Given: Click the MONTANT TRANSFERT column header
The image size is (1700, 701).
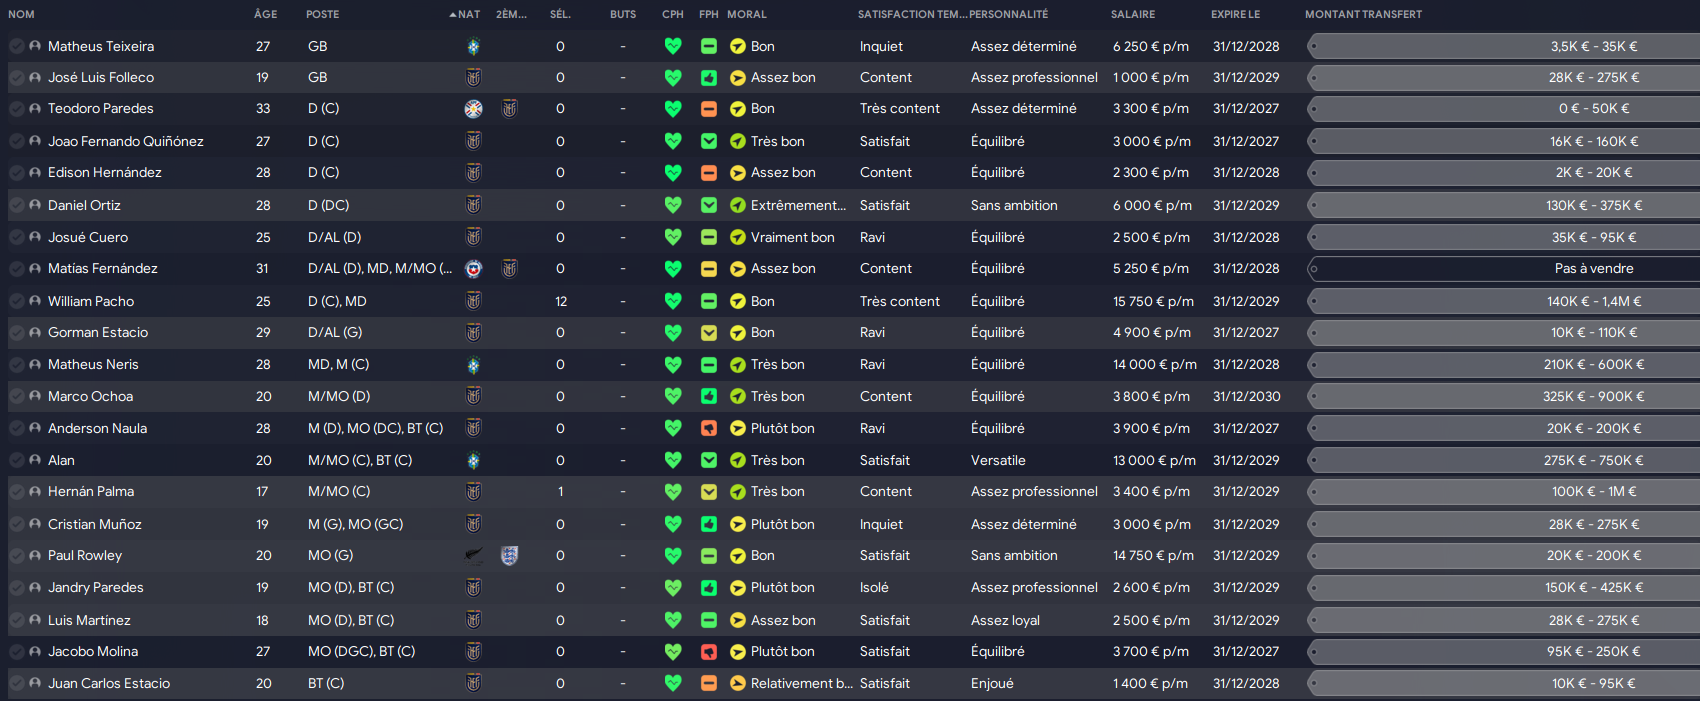Looking at the screenshot, I should click(x=1363, y=14).
